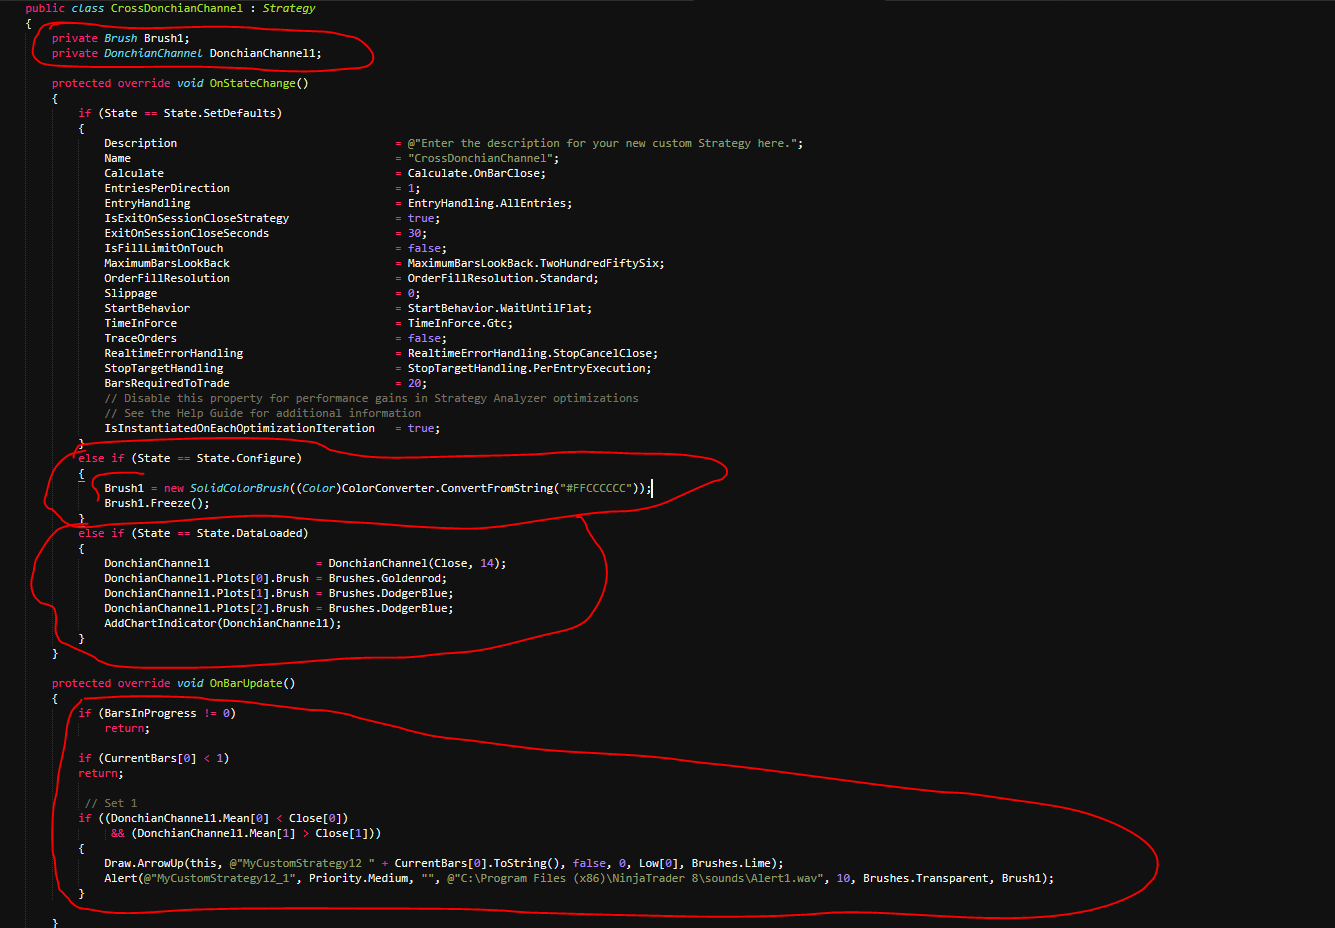Click the 'DonchianChannel1.Plots[1].Brush' expression

[x=207, y=593]
